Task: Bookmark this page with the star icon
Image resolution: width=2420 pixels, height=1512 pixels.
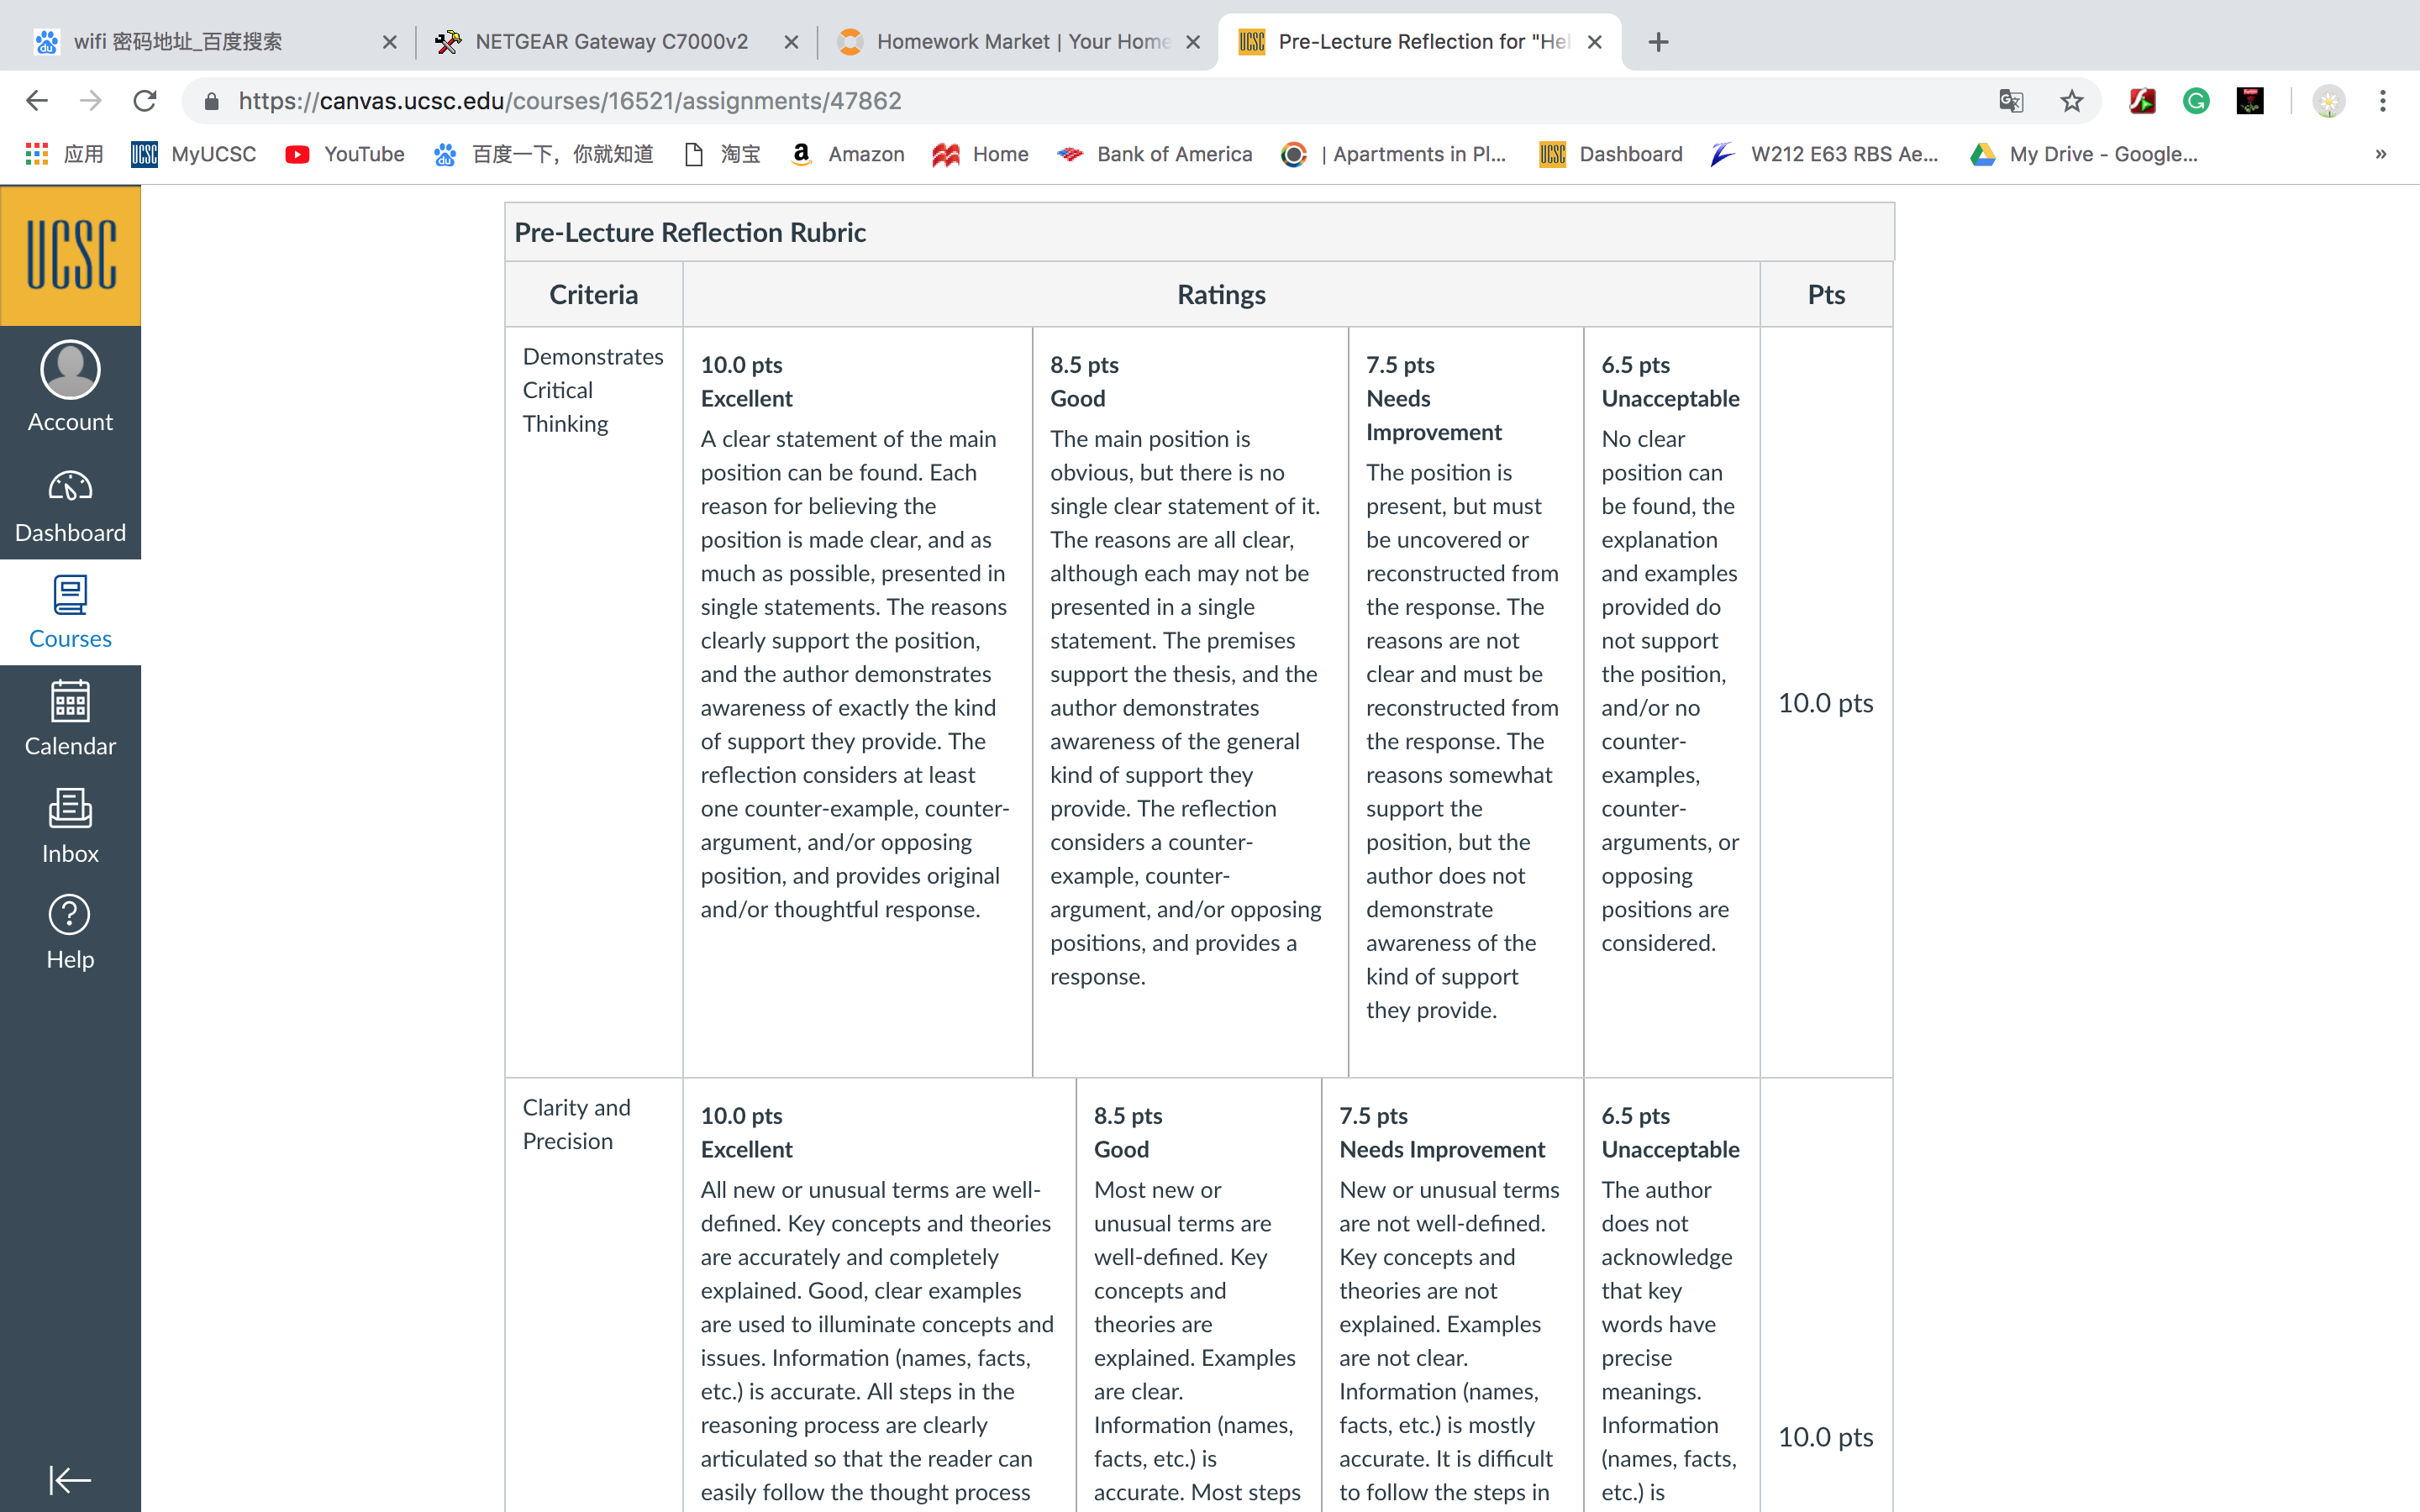Action: point(2071,101)
